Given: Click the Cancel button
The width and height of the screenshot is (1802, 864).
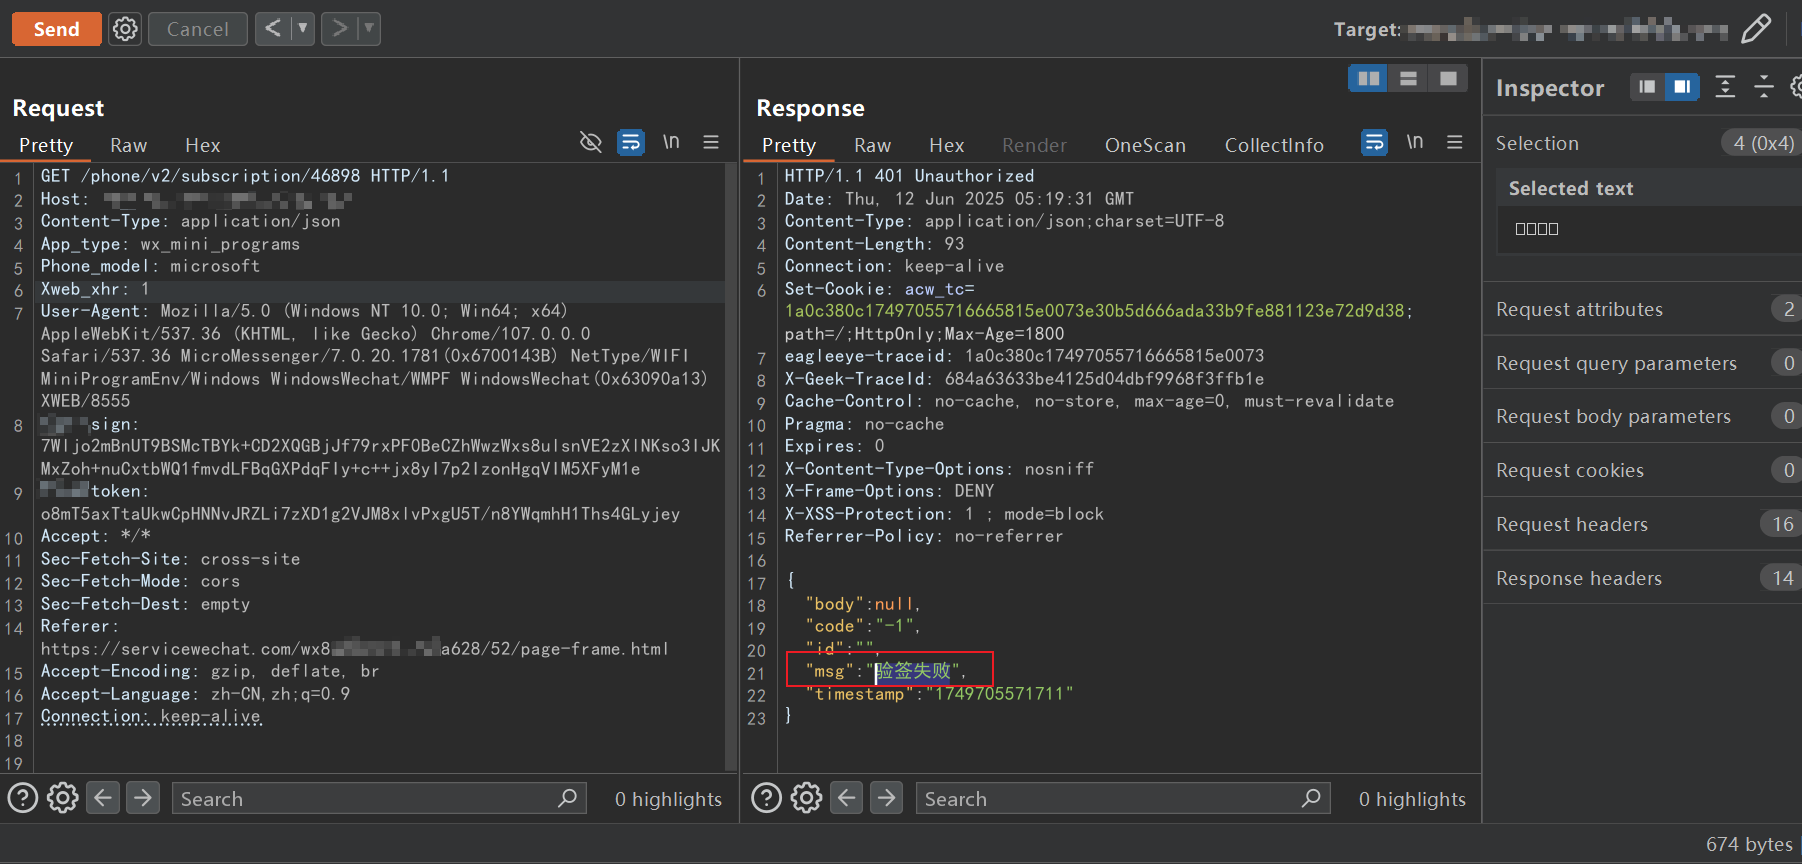Looking at the screenshot, I should click(x=198, y=29).
